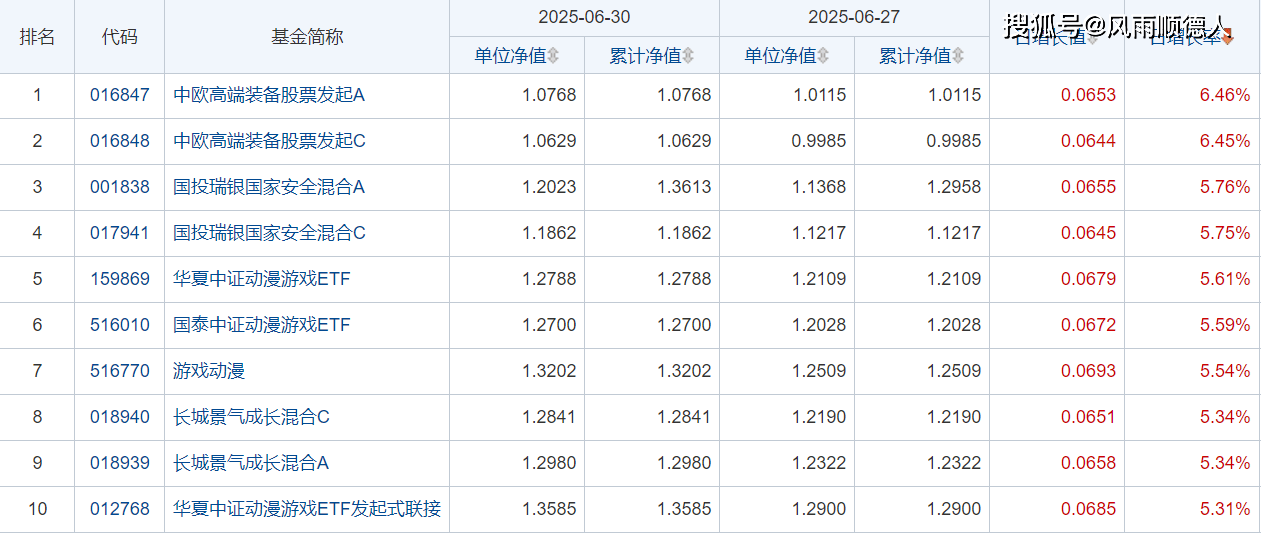Open fund code 016847
The image size is (1261, 533).
point(119,96)
